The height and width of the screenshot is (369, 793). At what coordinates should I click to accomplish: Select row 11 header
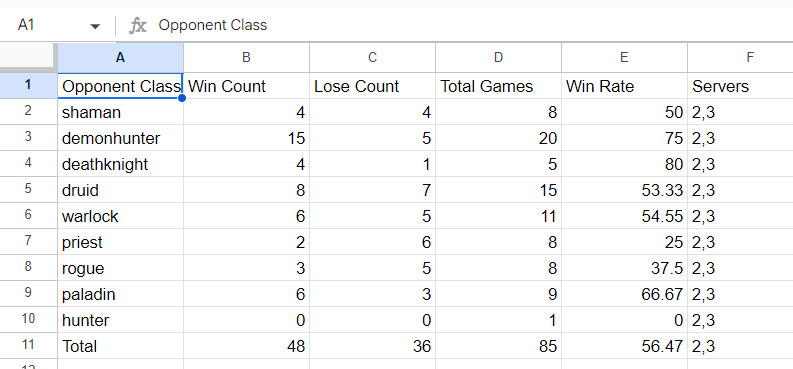[x=28, y=346]
